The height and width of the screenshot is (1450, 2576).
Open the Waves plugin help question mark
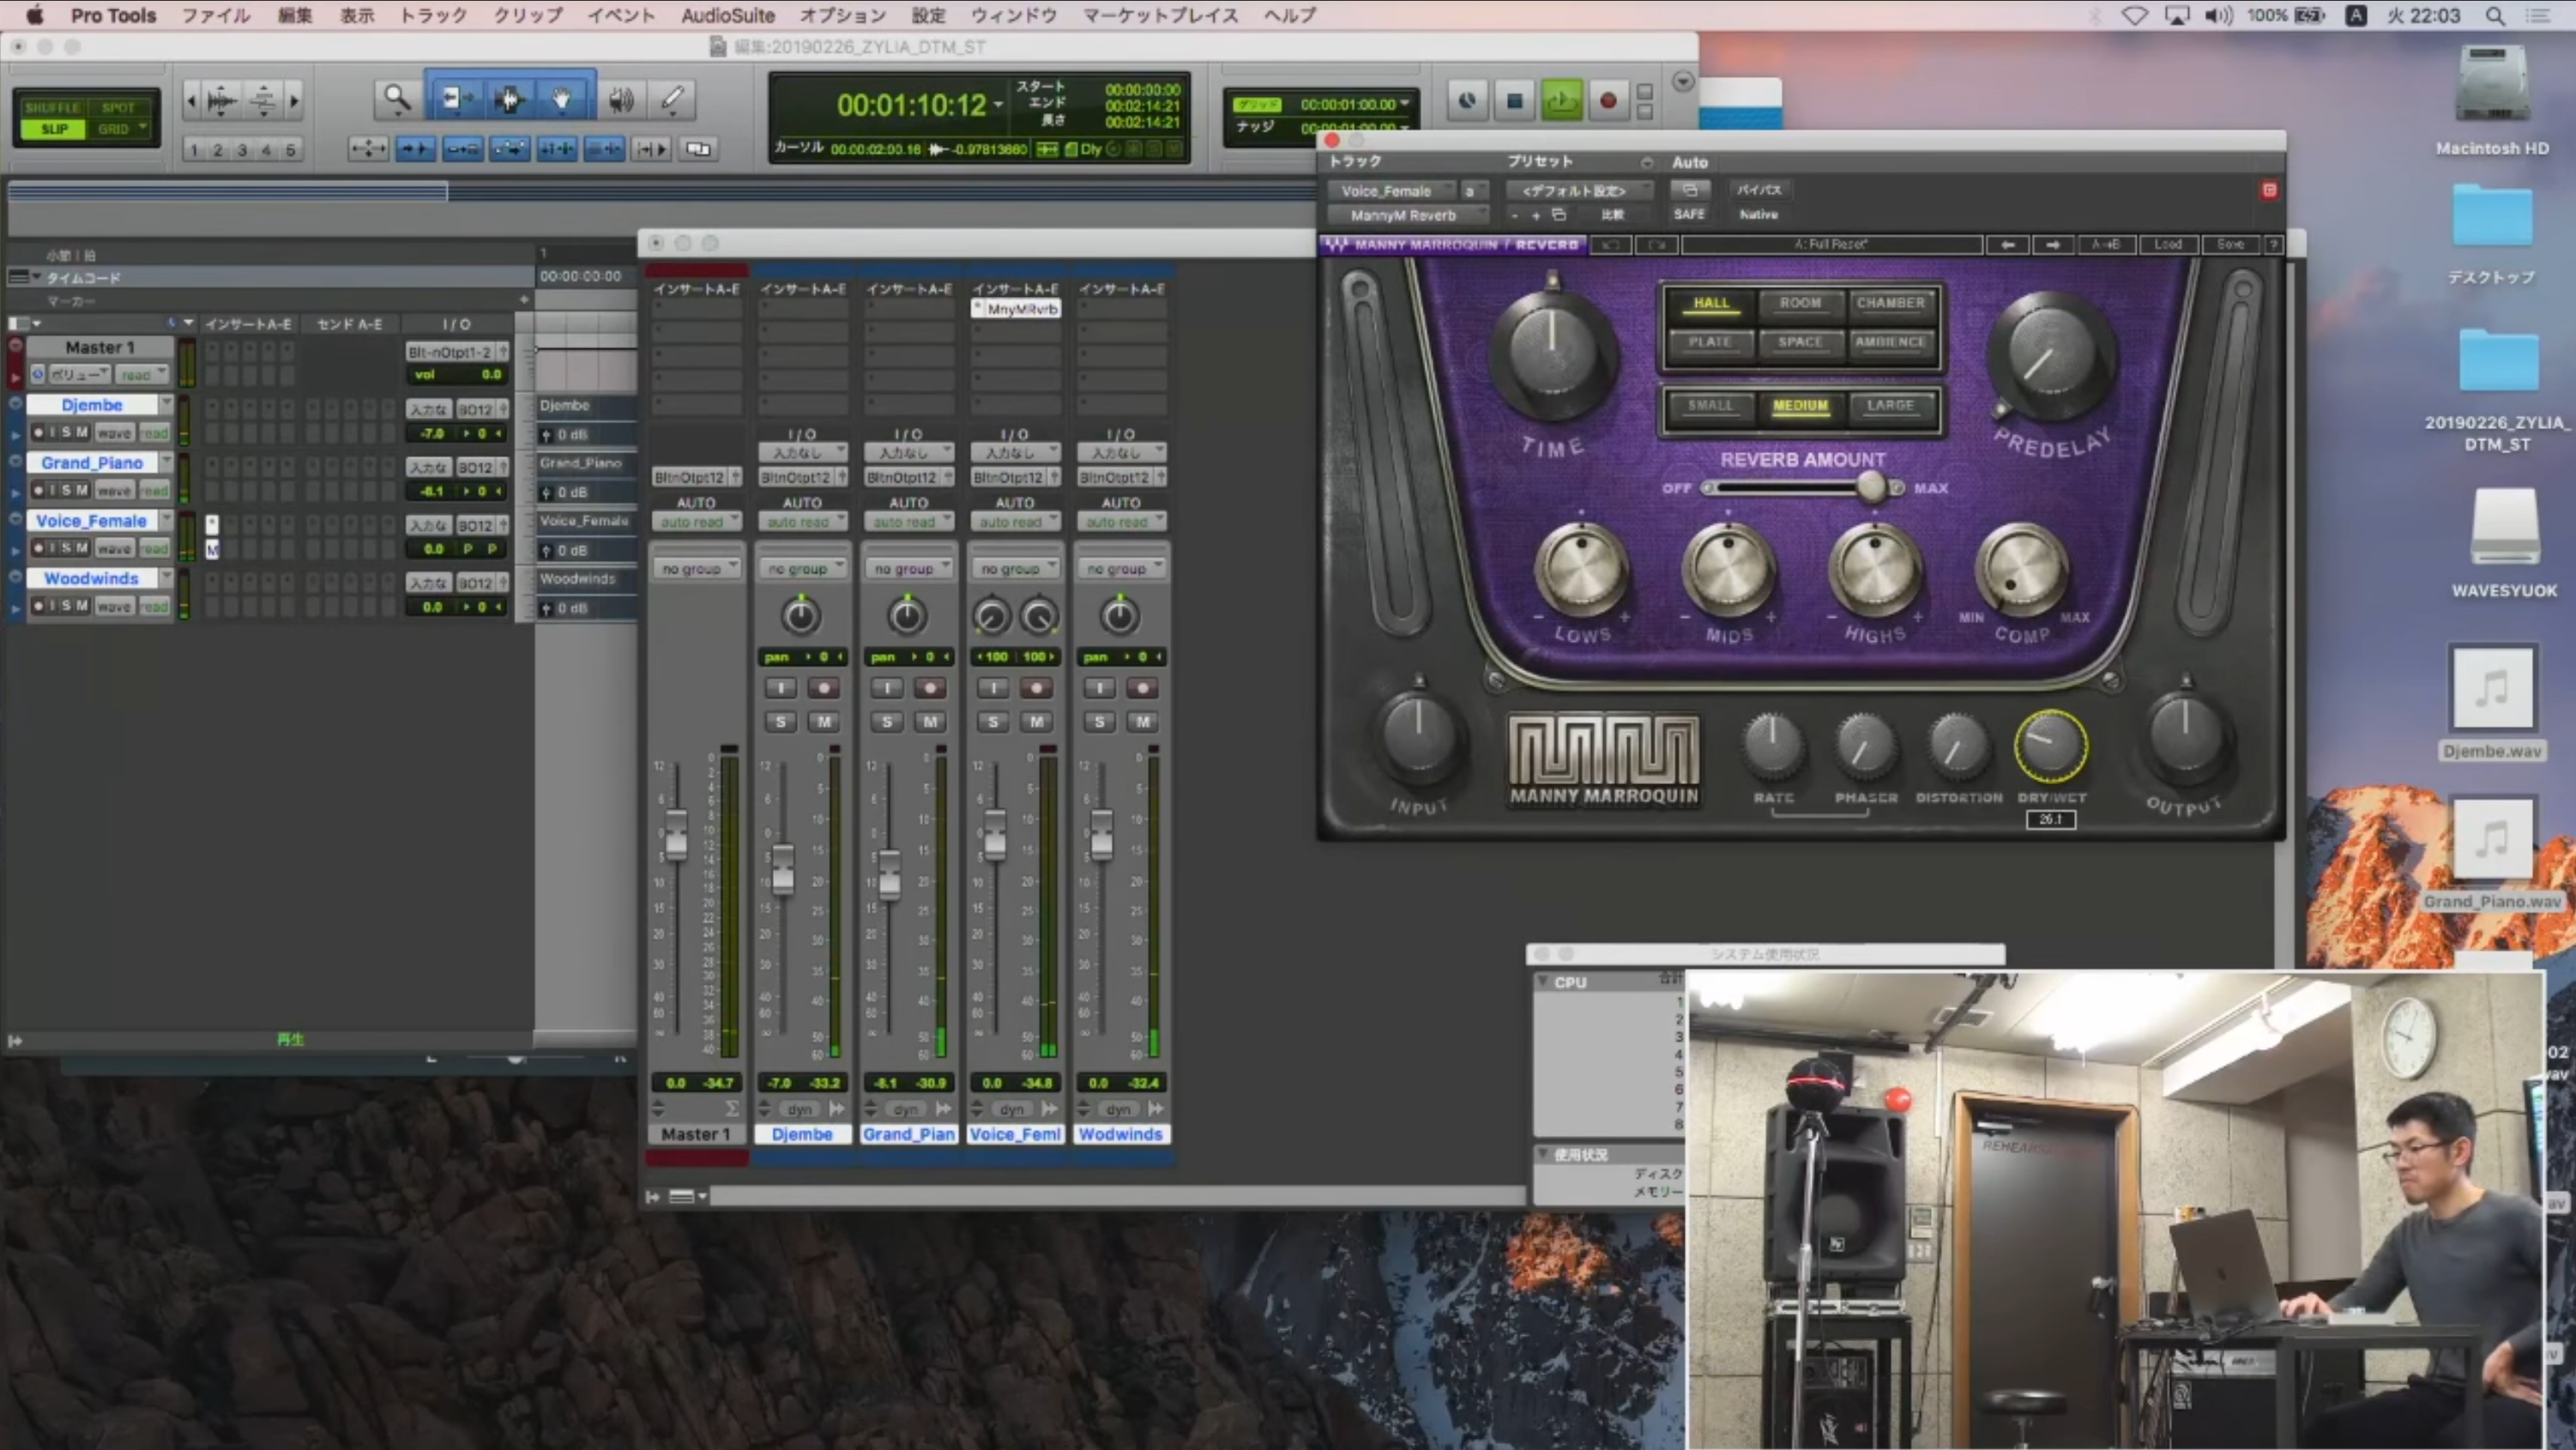(2273, 244)
